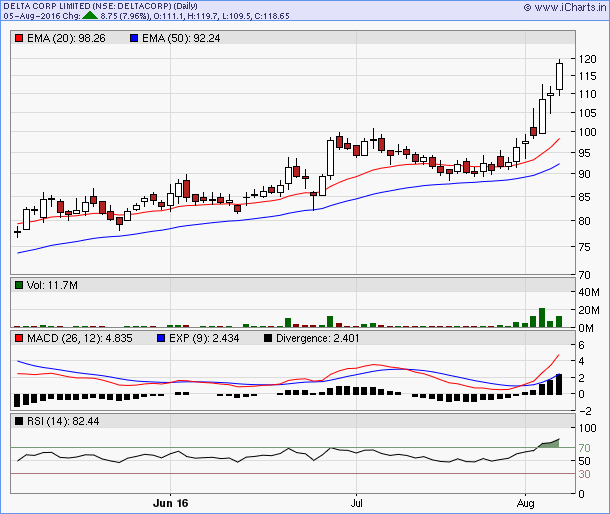Screen dimensions: 610x514
Task: Click the RSI (14): 82.44 label
Action: (63, 421)
